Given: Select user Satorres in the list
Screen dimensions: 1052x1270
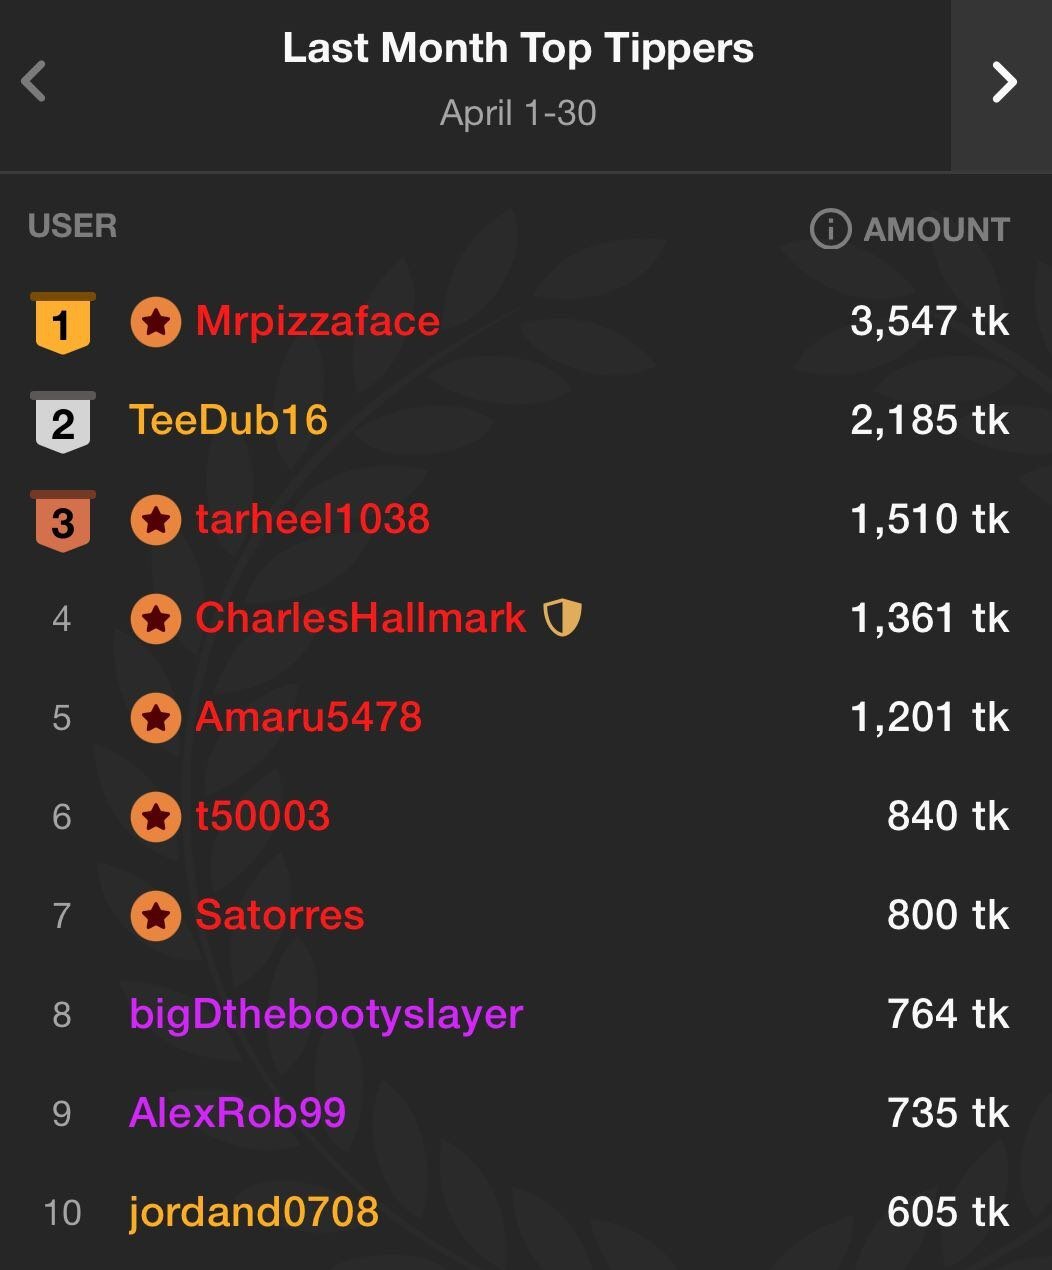Looking at the screenshot, I should pos(279,915).
